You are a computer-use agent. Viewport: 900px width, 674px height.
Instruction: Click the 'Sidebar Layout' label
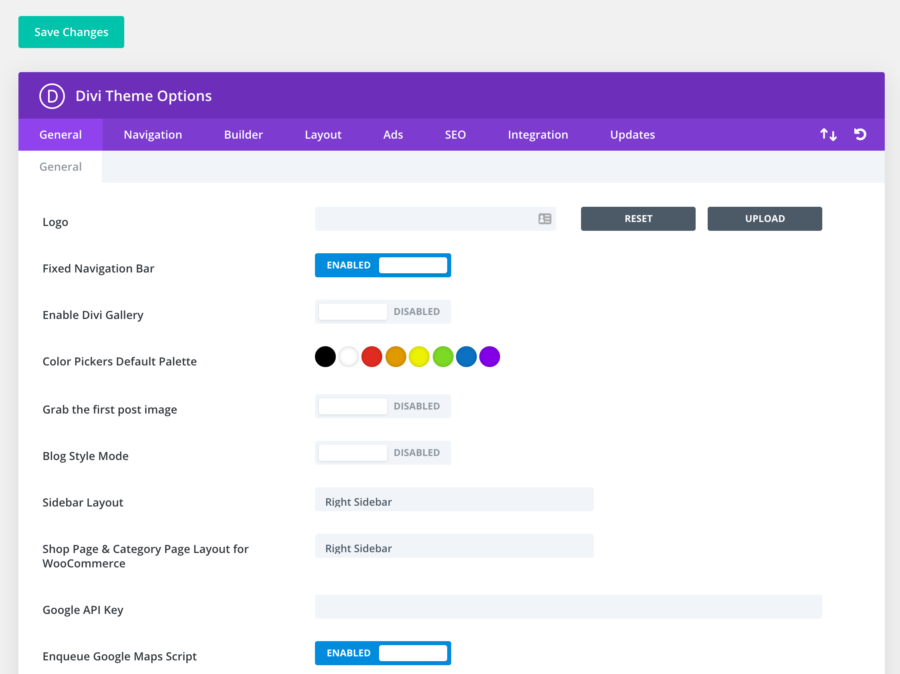click(83, 503)
